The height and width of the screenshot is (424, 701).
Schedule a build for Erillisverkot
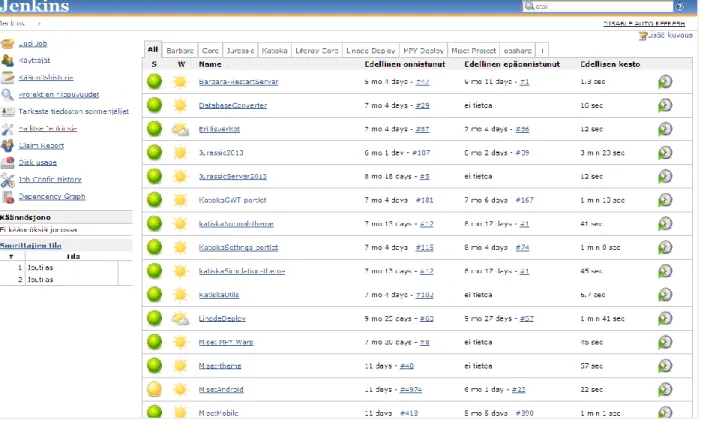pos(665,129)
